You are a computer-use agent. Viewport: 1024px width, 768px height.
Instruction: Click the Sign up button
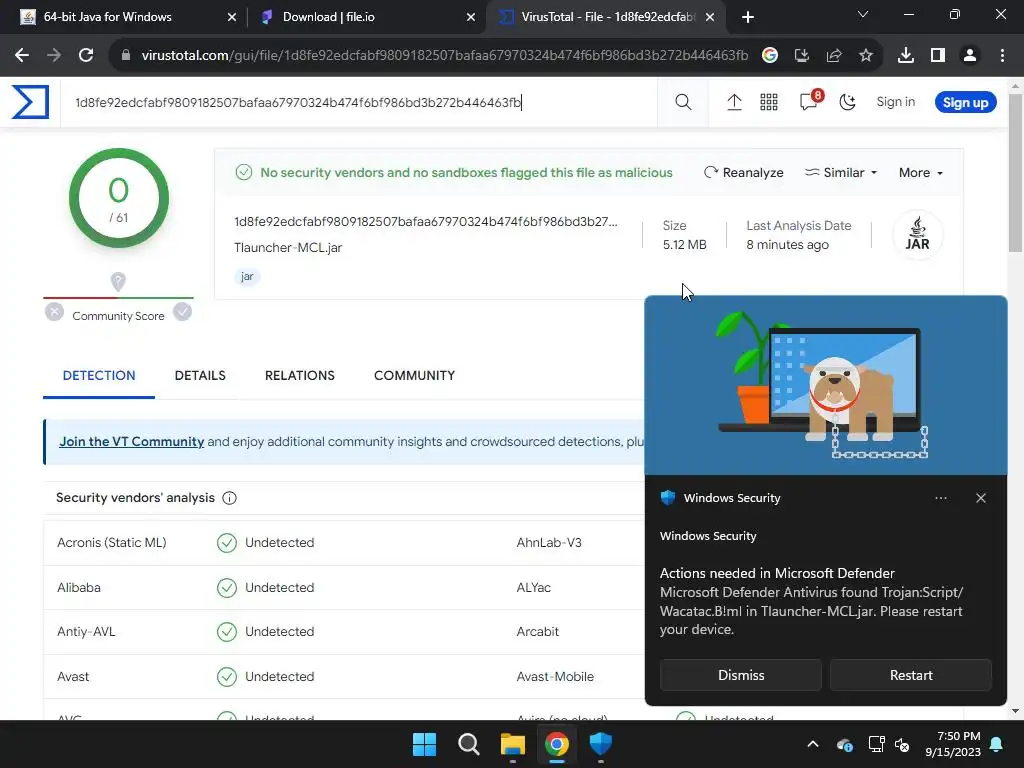click(965, 103)
